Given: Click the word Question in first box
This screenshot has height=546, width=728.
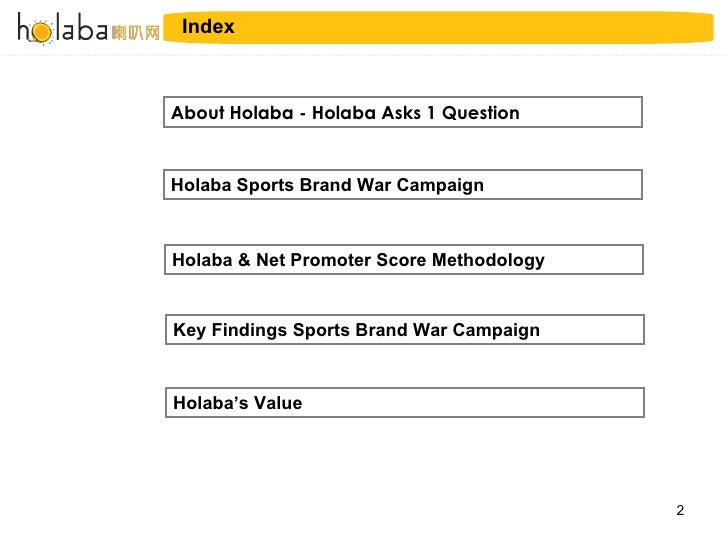Looking at the screenshot, I should click(x=481, y=113).
